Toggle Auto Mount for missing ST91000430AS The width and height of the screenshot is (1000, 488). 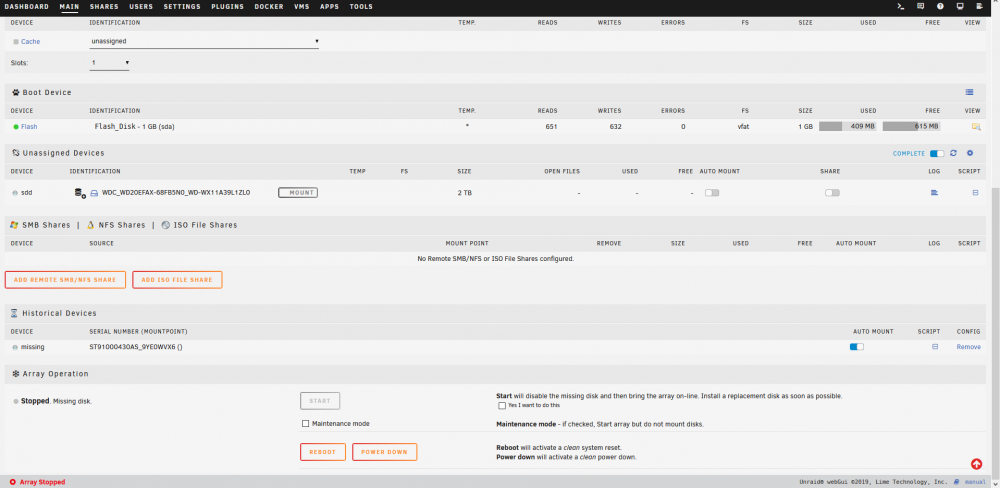pos(857,346)
